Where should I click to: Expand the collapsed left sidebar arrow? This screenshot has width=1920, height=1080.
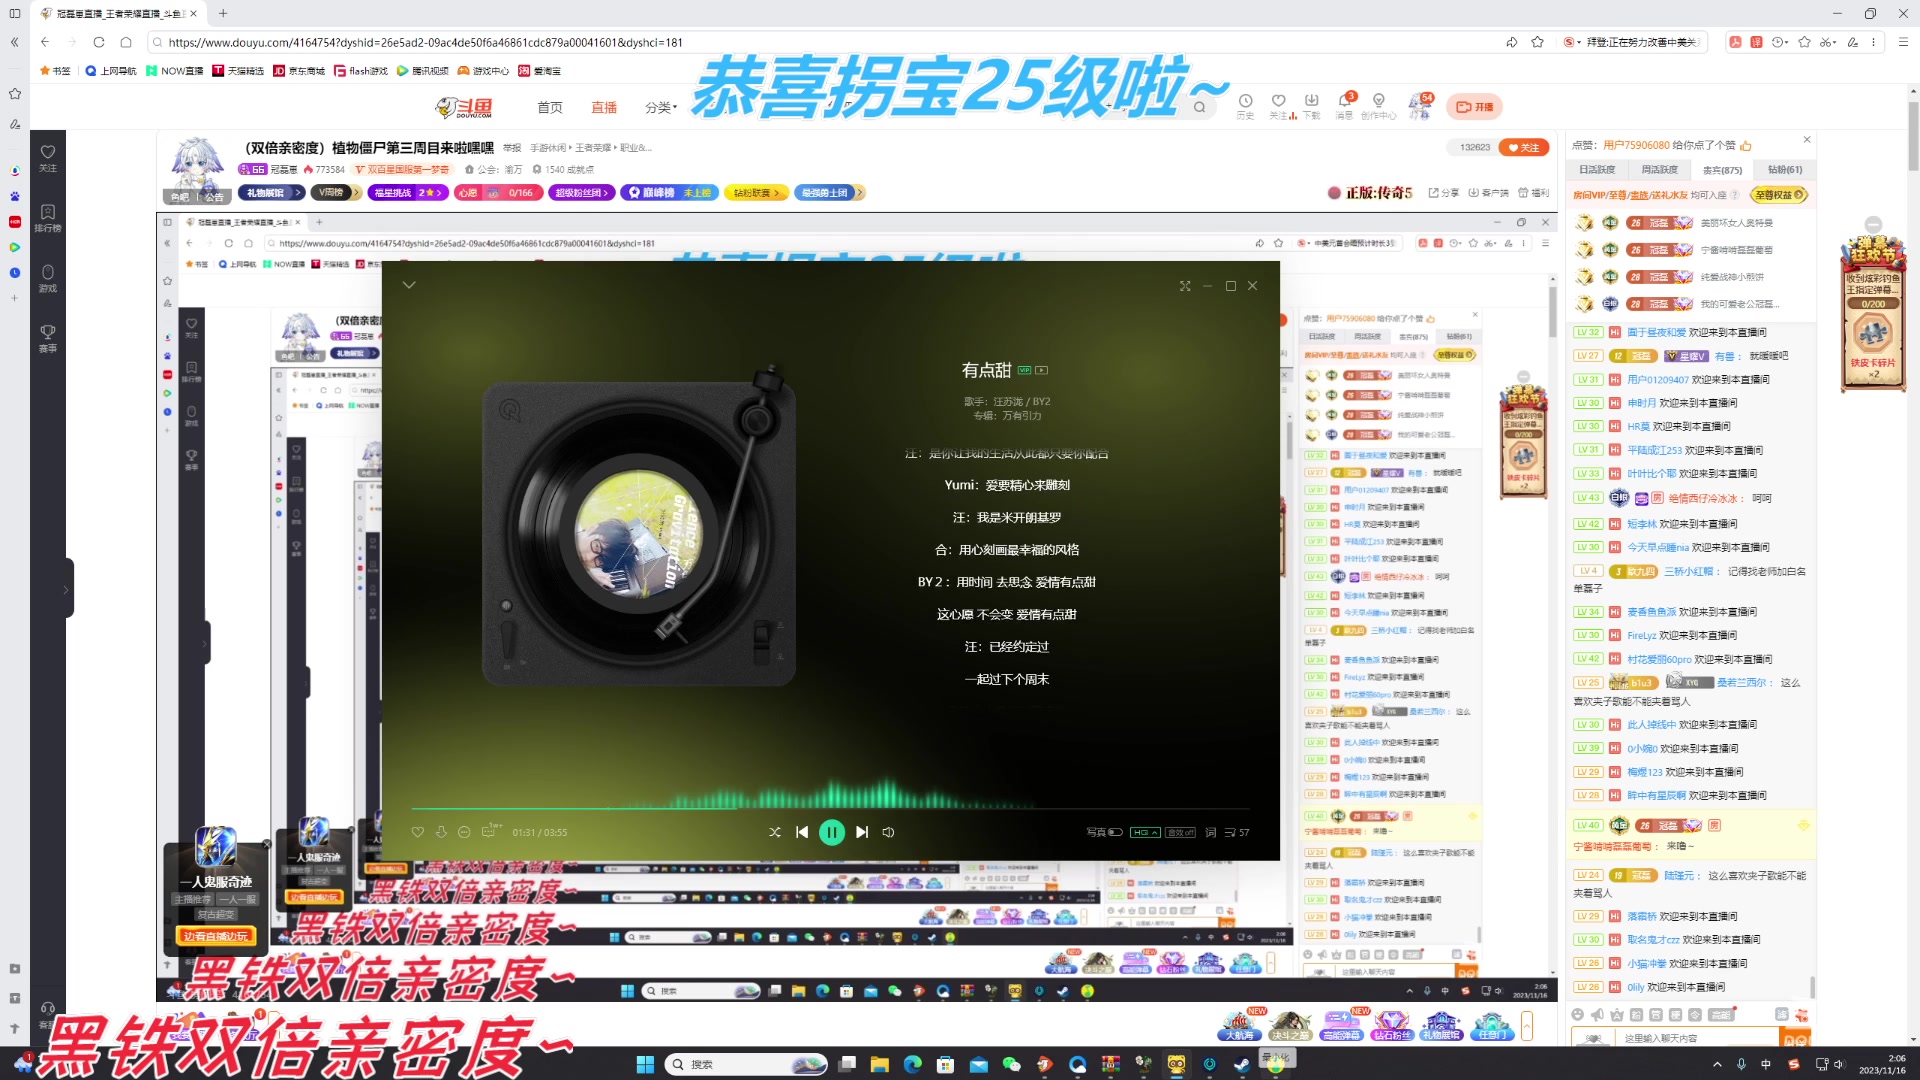(67, 589)
